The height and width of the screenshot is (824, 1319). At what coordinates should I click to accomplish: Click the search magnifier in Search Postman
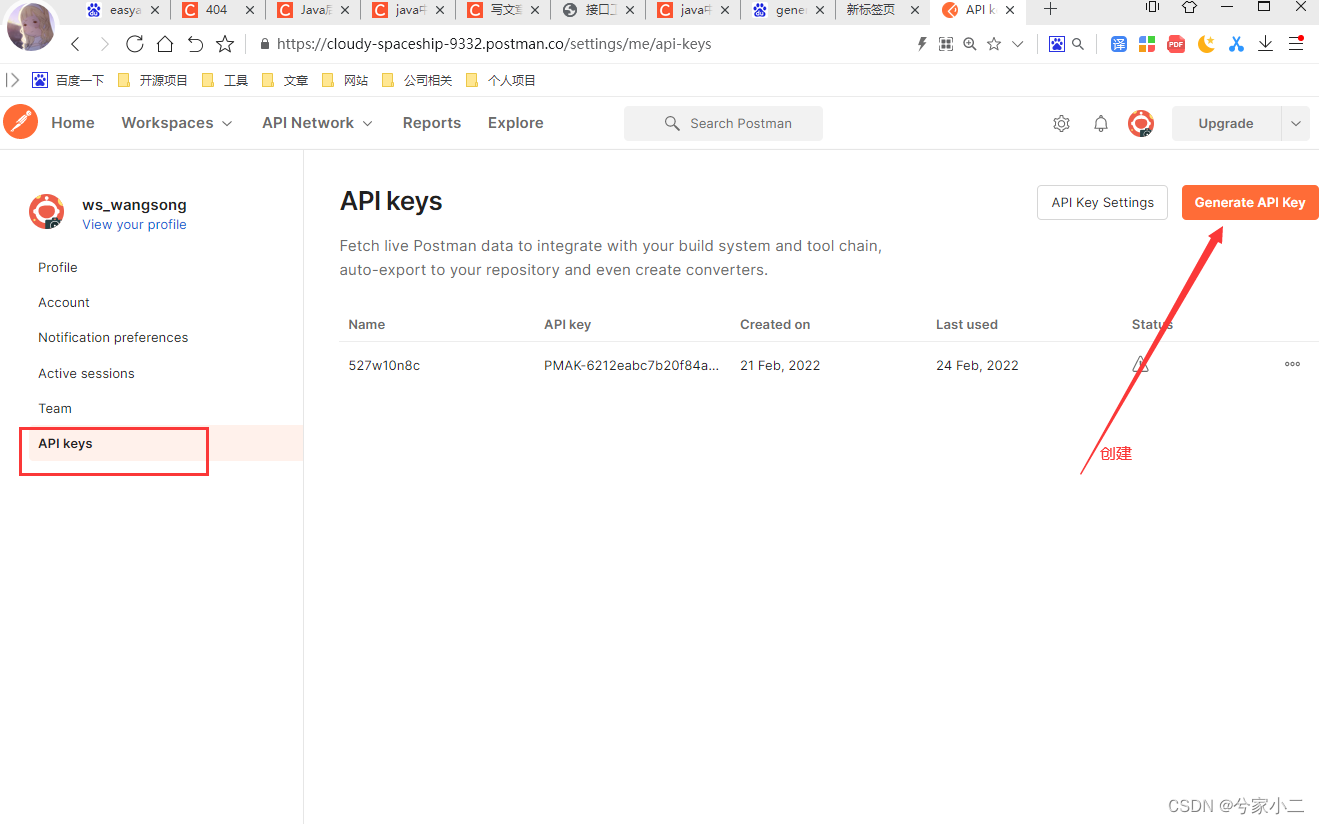(672, 123)
